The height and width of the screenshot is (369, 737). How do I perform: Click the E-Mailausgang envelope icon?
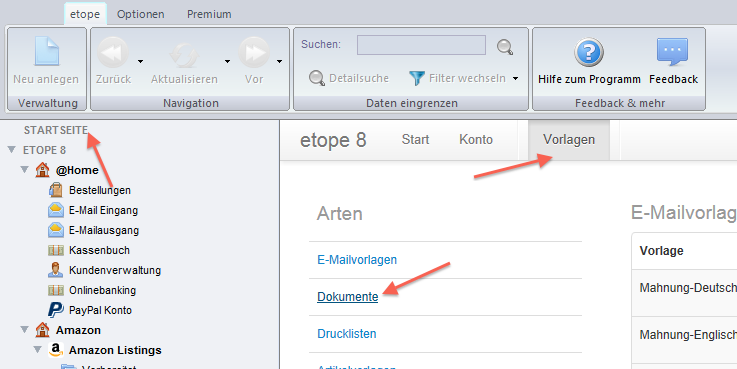(56, 230)
